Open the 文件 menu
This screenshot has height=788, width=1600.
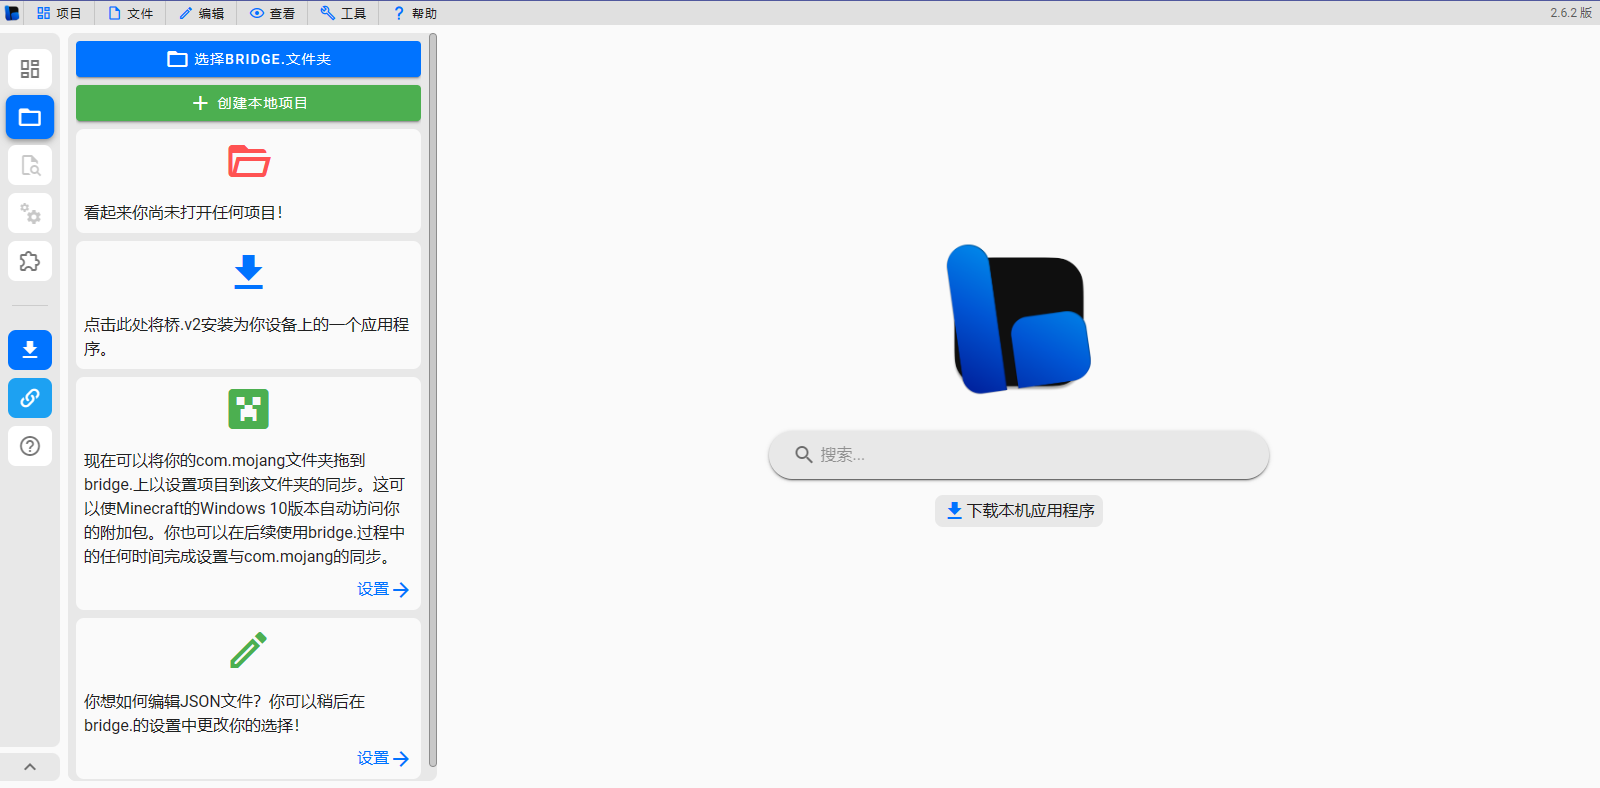131,13
